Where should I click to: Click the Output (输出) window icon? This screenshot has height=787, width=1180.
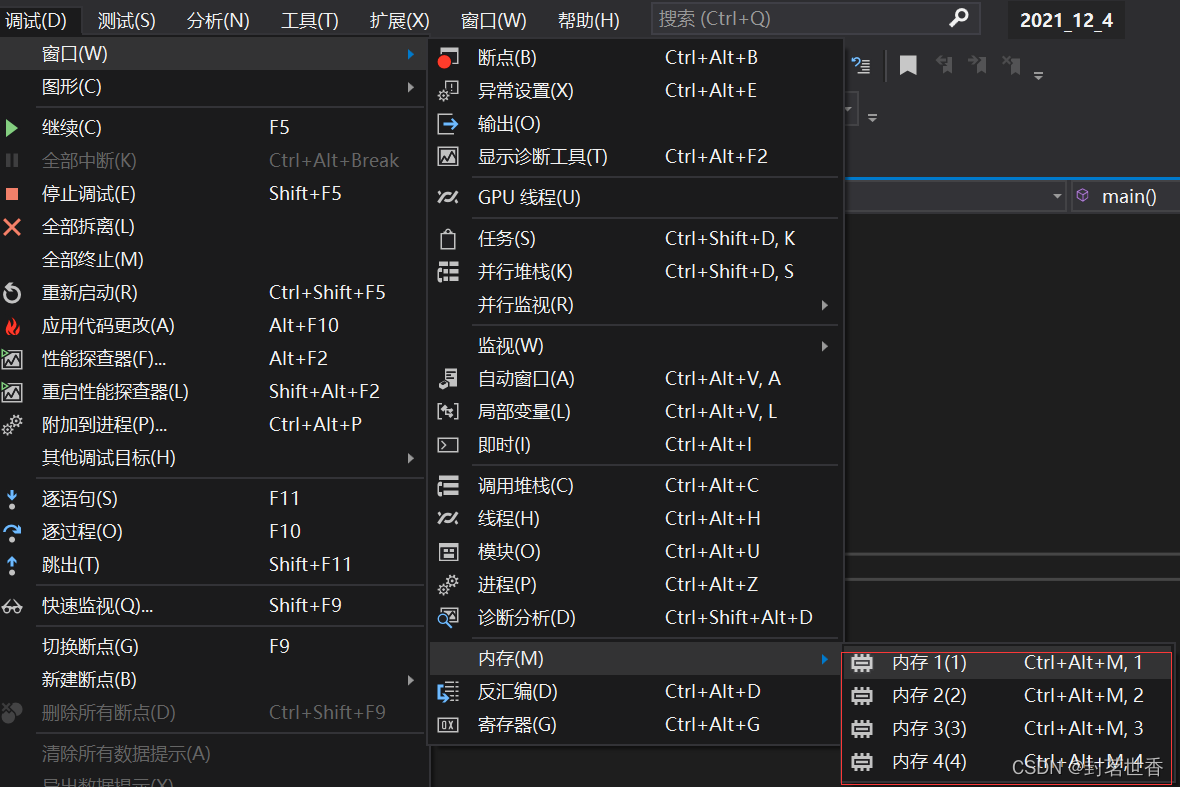point(447,124)
